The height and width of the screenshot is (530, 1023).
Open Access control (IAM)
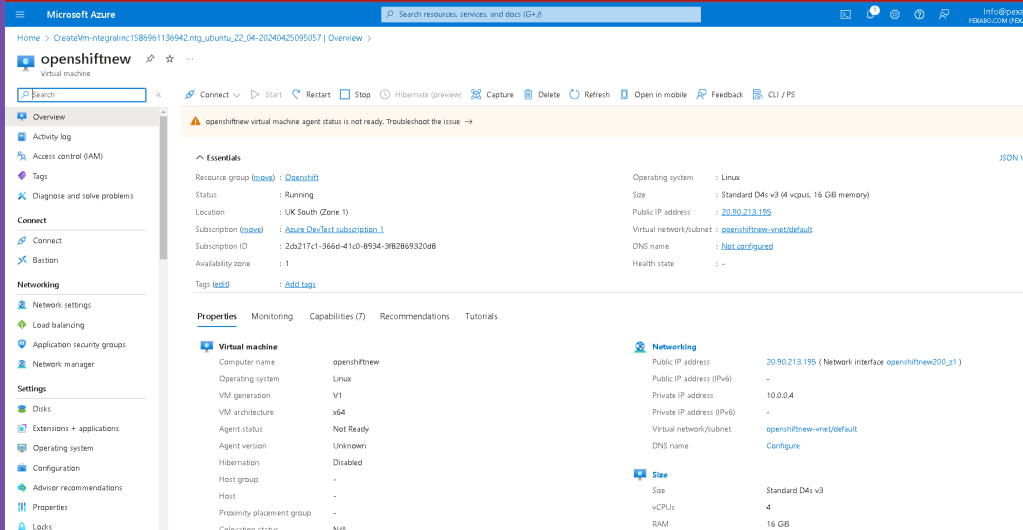pos(67,156)
